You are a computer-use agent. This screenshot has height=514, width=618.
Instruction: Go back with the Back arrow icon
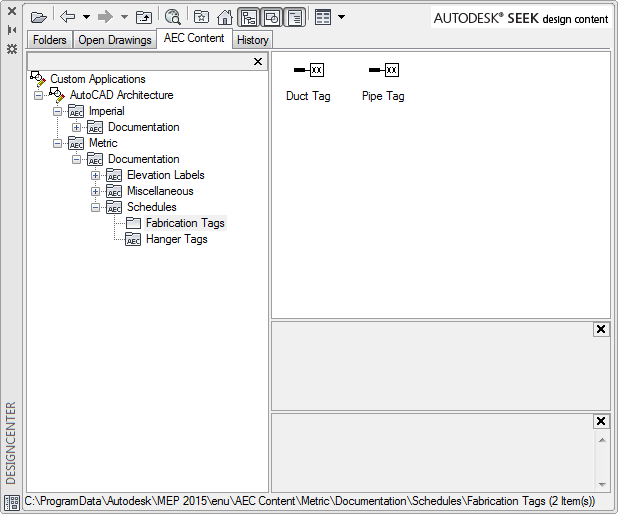click(68, 17)
